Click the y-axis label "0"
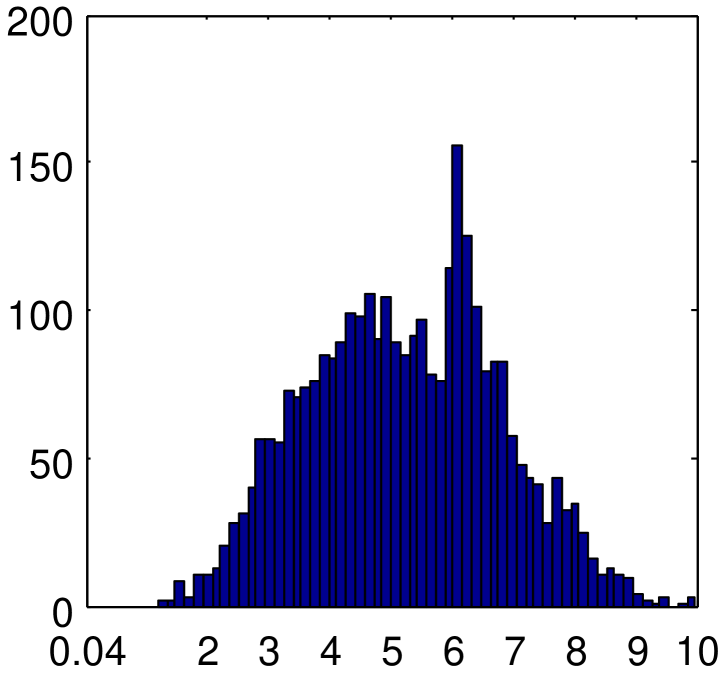Viewport: 723px width, 674px height. pyautogui.click(x=63, y=614)
